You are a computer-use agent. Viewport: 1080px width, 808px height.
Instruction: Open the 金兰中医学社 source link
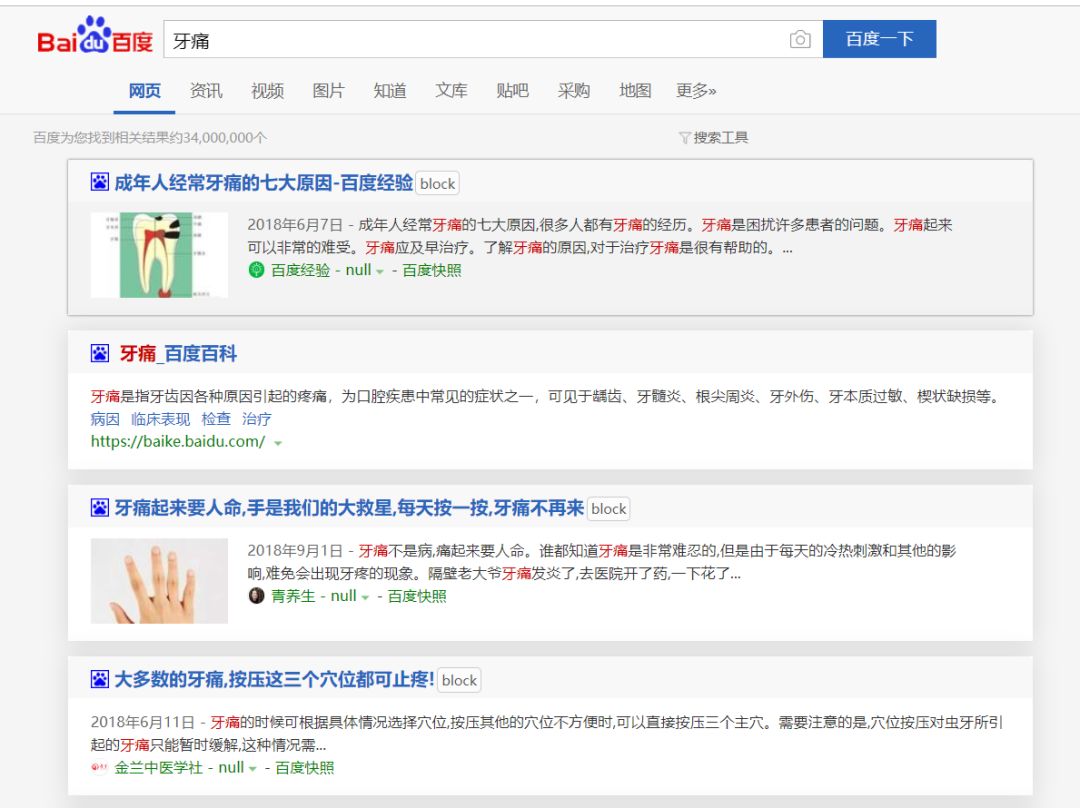click(x=158, y=767)
